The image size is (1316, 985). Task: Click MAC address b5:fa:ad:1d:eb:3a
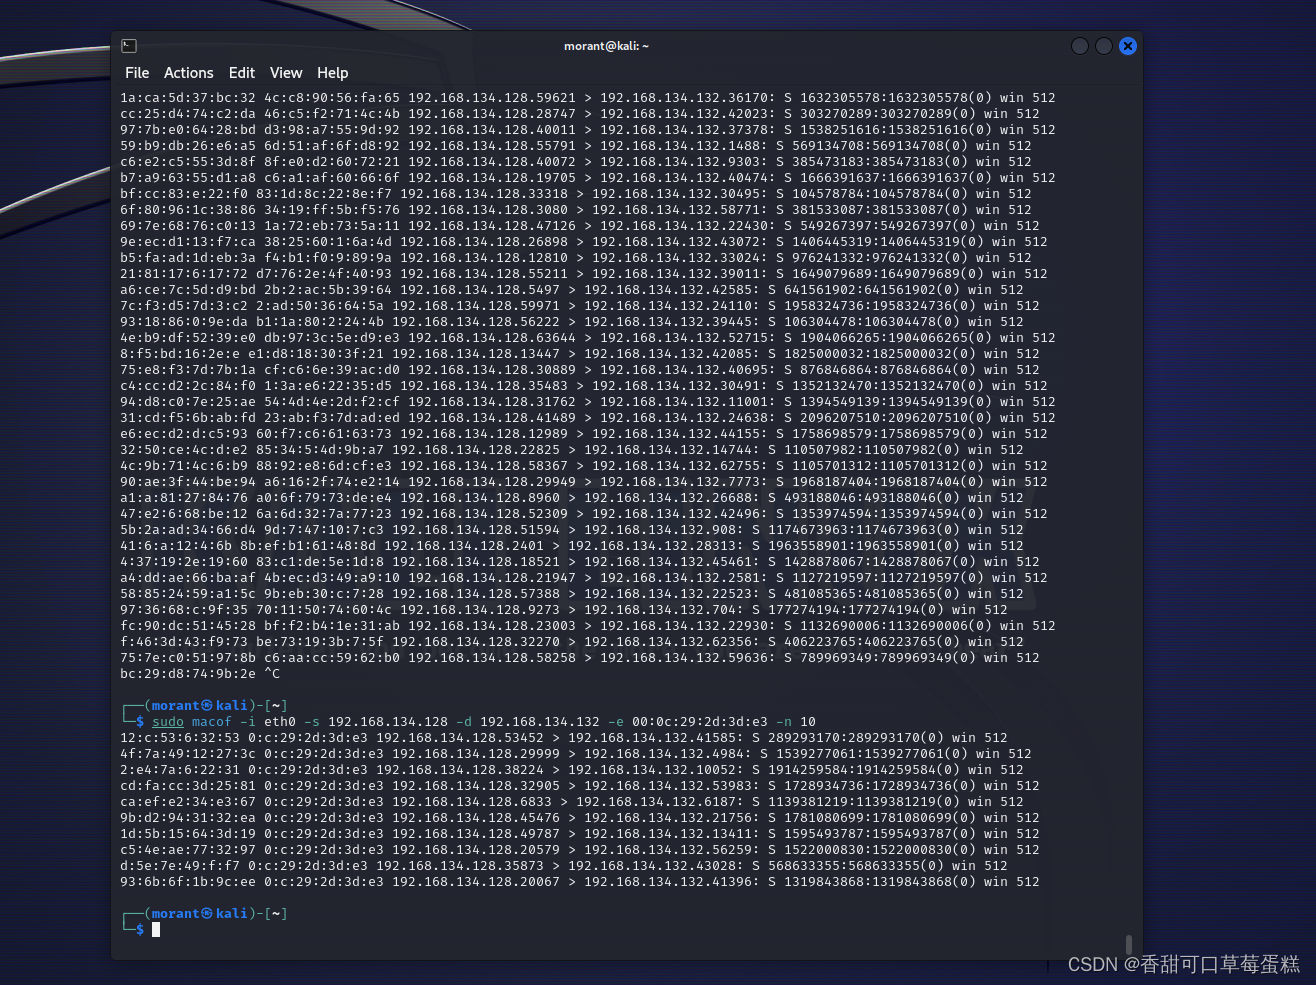tap(188, 258)
